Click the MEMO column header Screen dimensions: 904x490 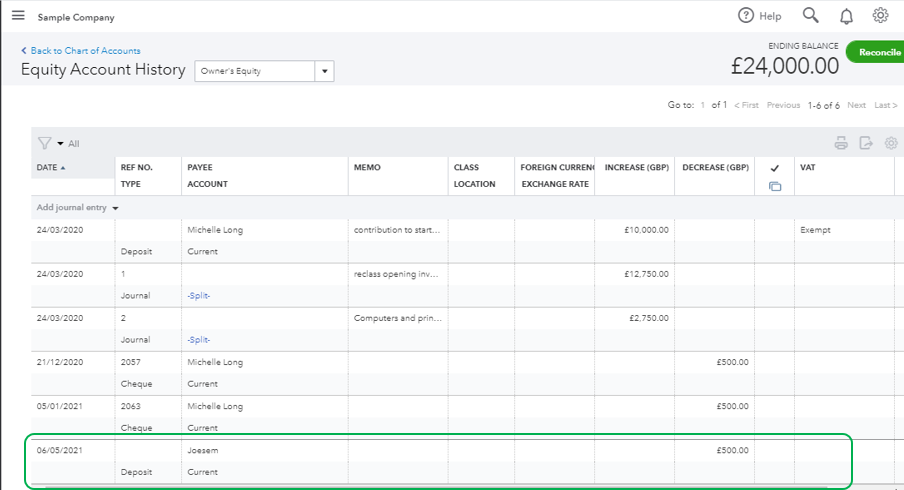tap(367, 167)
